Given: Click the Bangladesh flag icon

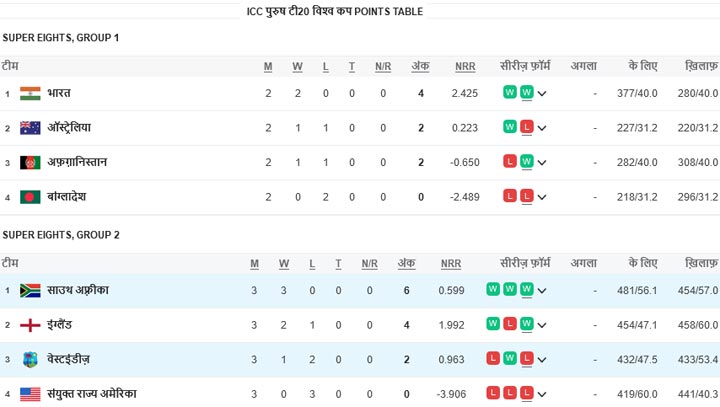Looking at the screenshot, I should 30,197.
